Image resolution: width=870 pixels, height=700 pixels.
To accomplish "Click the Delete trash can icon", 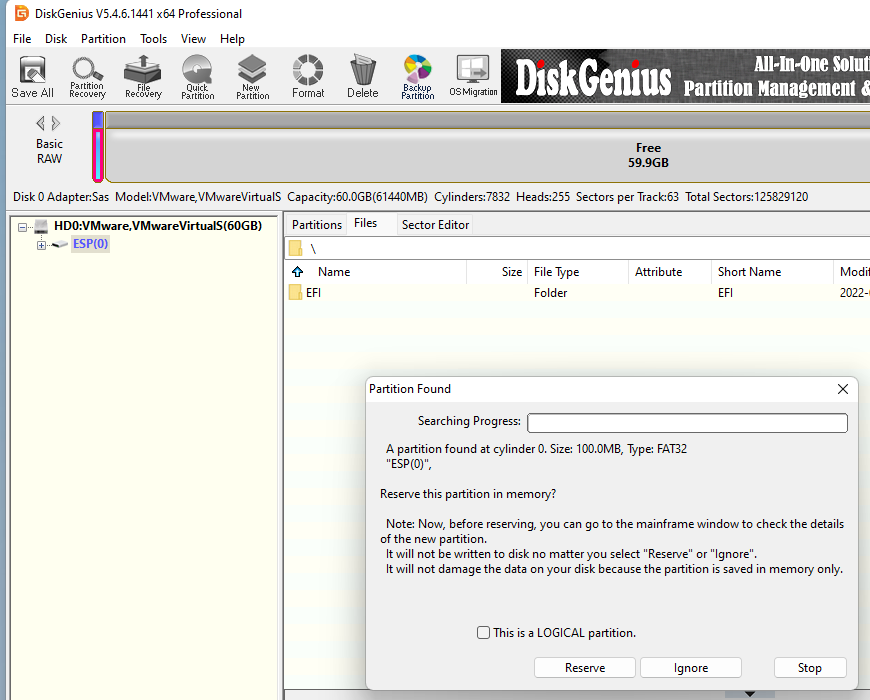I will (x=363, y=77).
